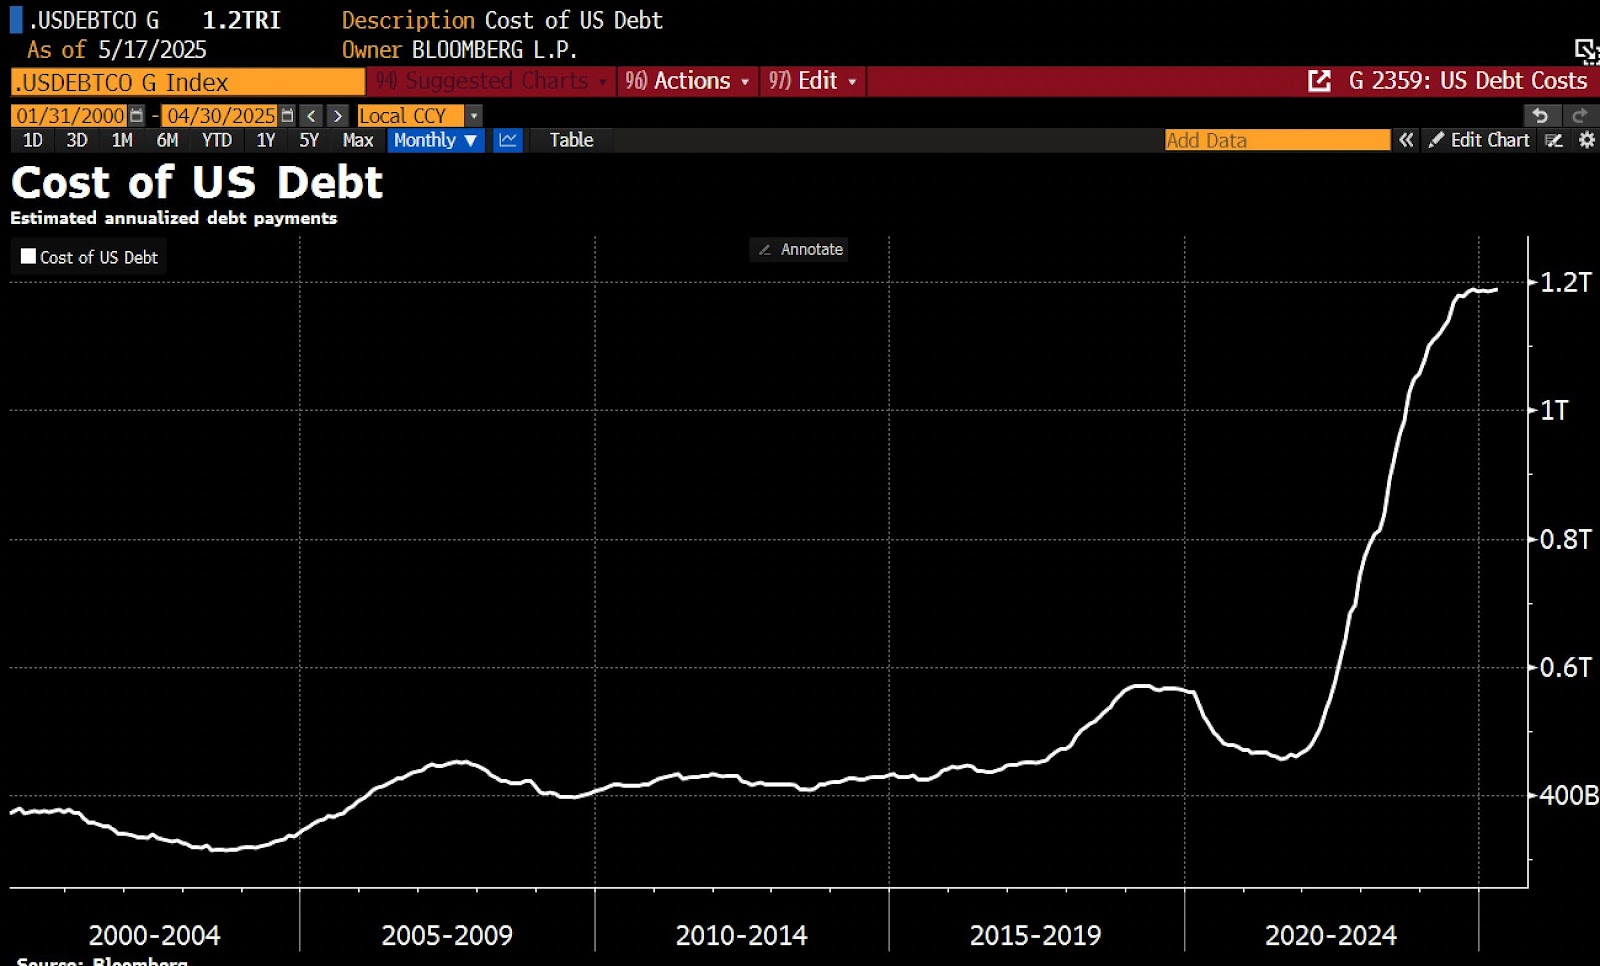Click the Add Data input field
This screenshot has height=966, width=1600.
(x=1277, y=140)
